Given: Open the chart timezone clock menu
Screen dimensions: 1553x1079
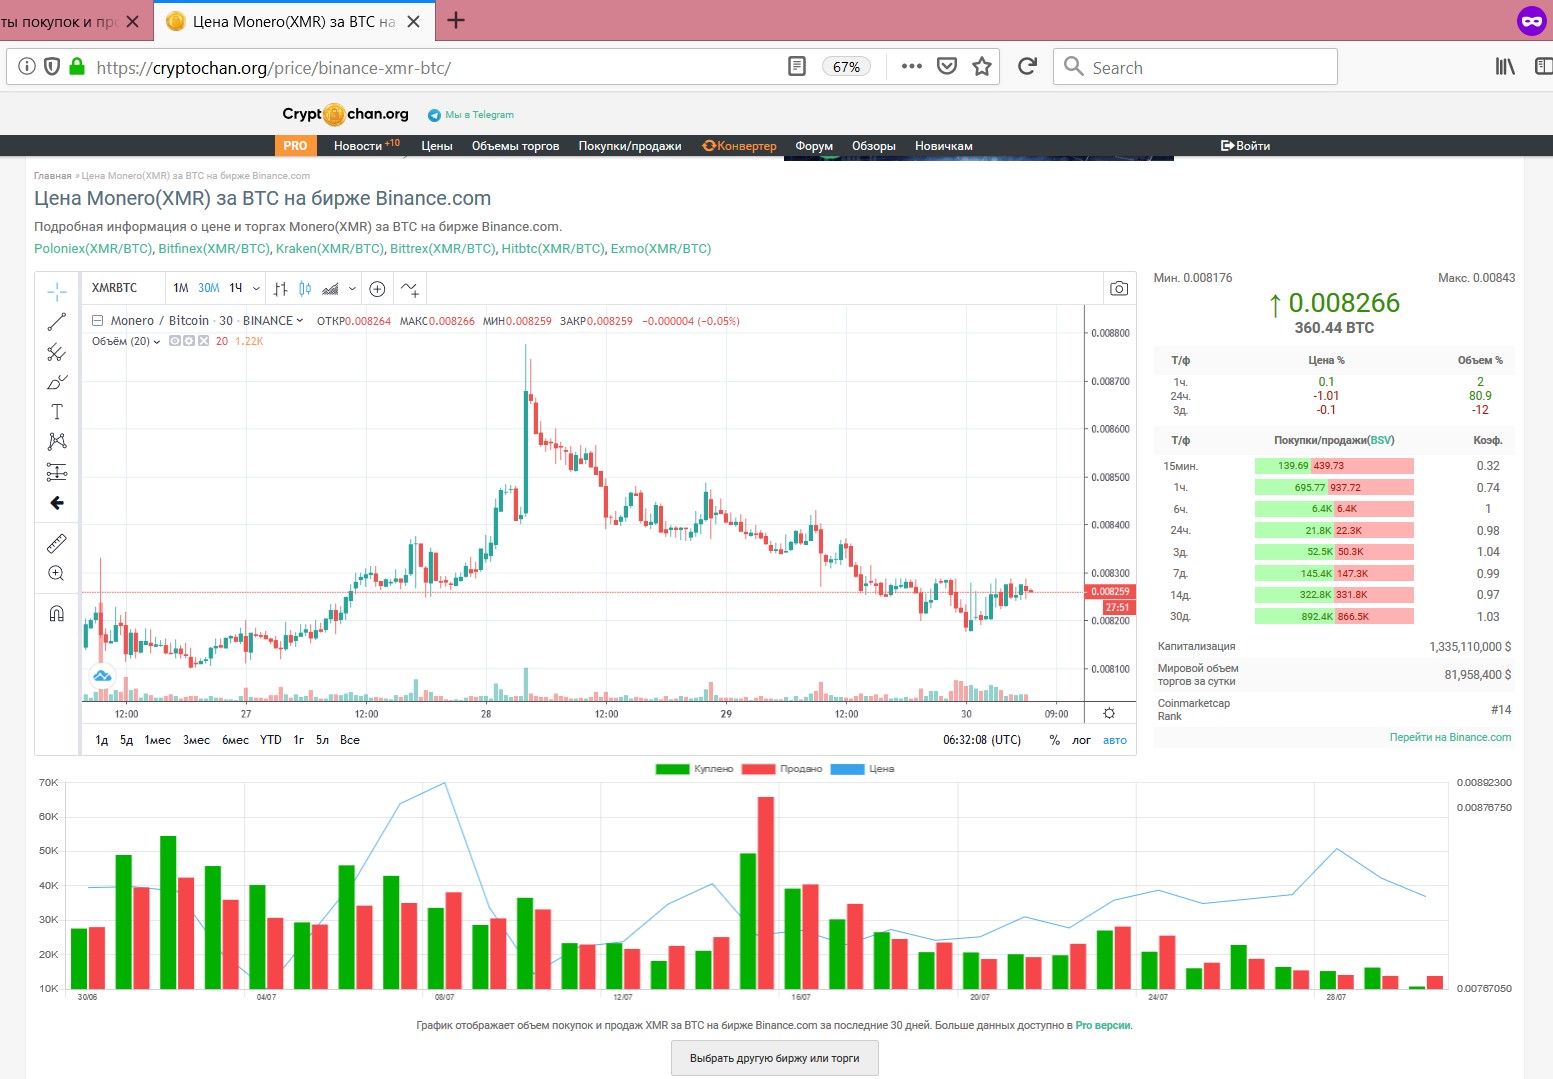Looking at the screenshot, I should tap(982, 740).
